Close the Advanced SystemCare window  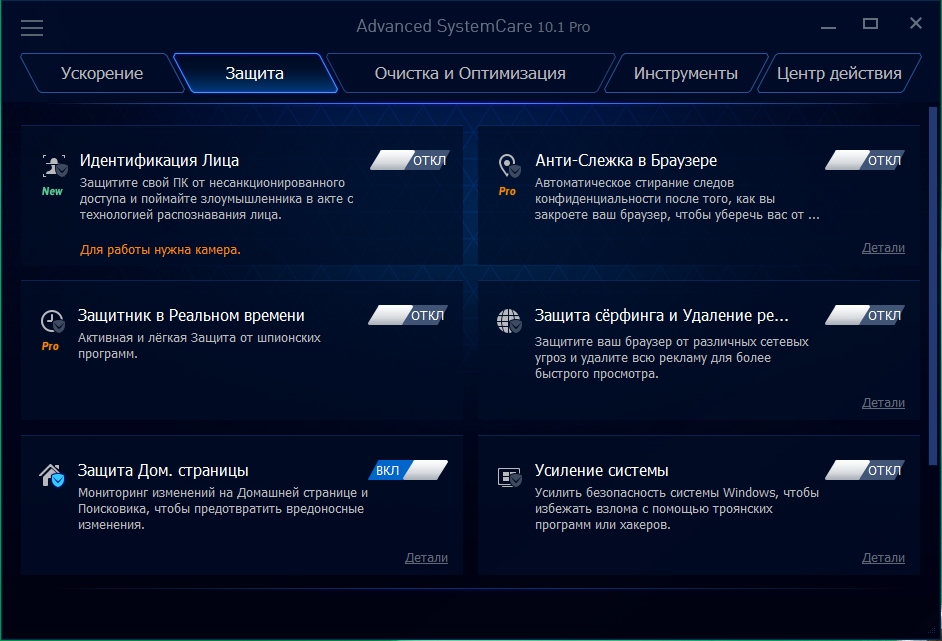click(x=916, y=23)
